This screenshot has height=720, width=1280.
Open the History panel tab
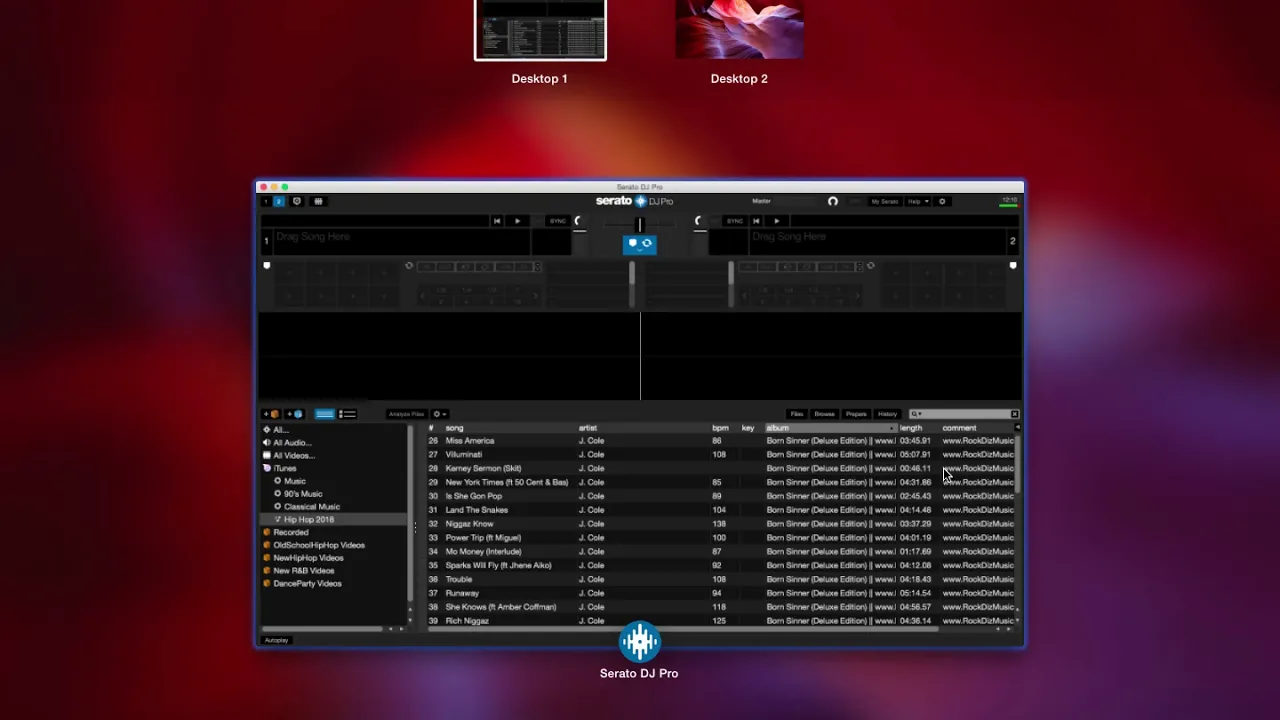click(x=887, y=414)
